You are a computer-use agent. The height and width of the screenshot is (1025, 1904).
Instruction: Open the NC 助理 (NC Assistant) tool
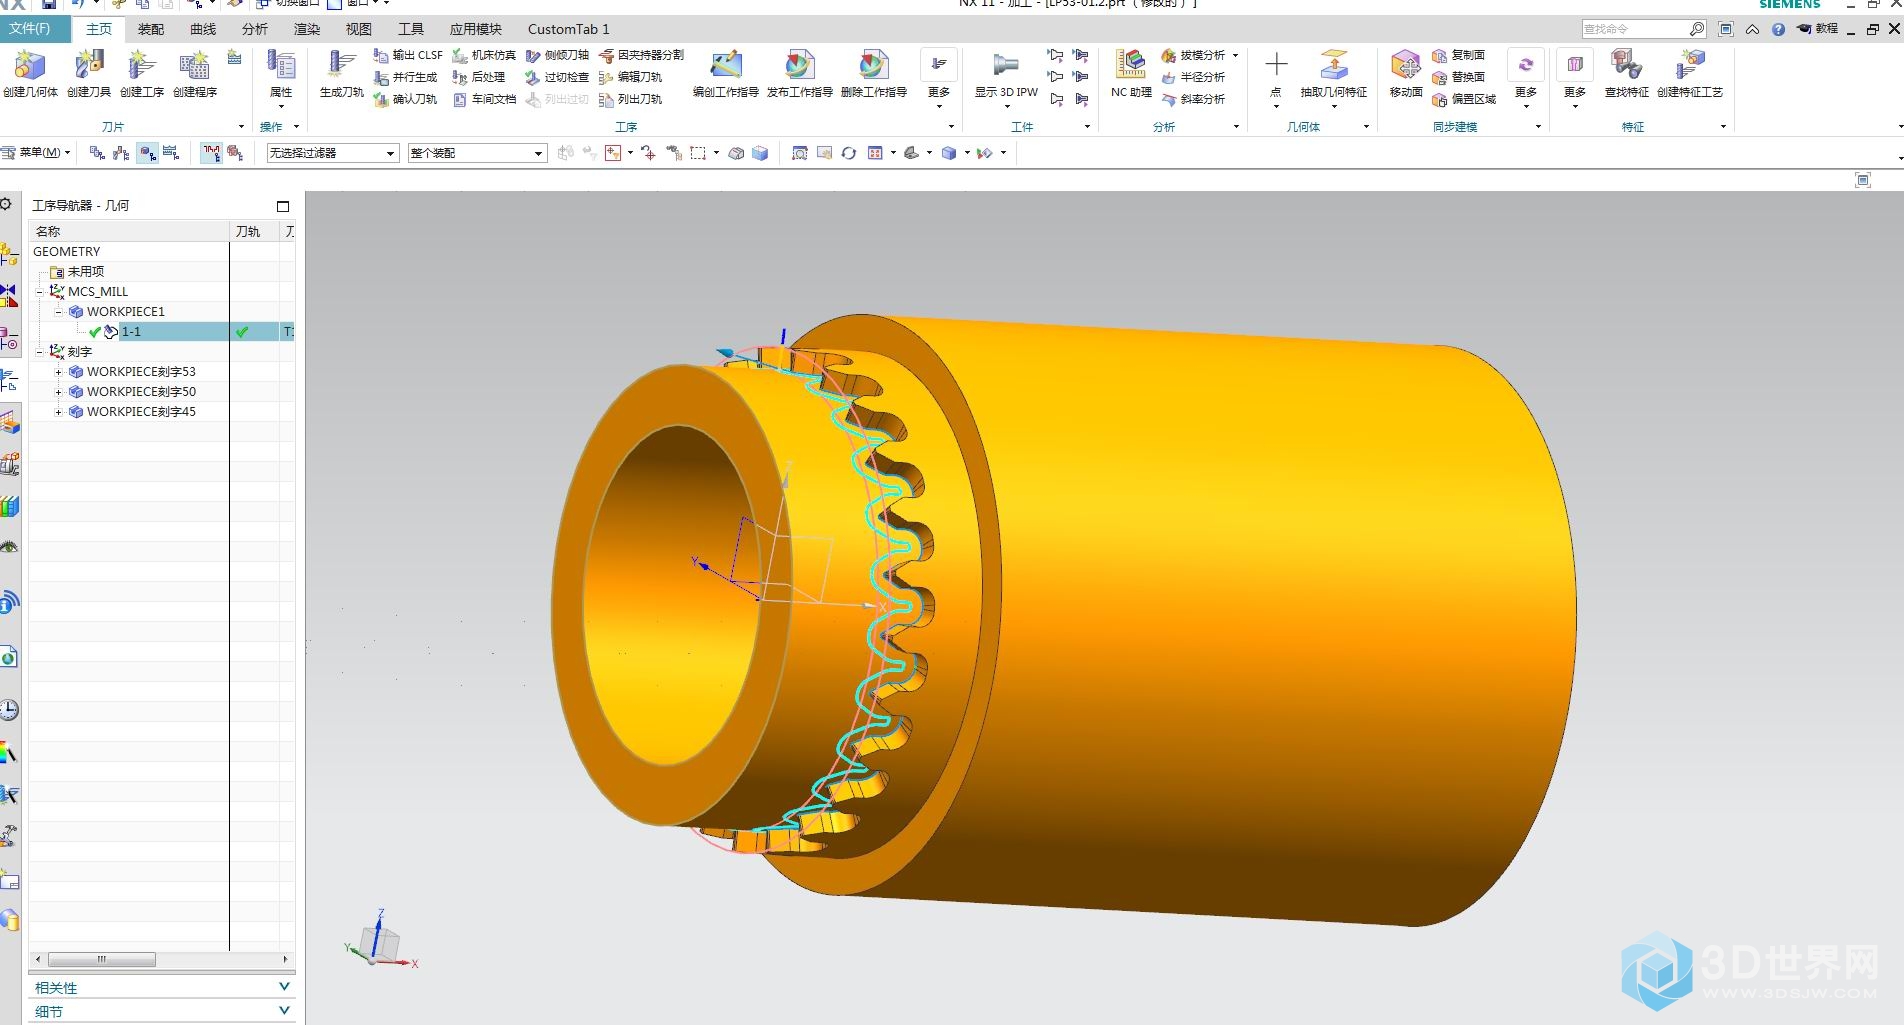pos(1131,72)
